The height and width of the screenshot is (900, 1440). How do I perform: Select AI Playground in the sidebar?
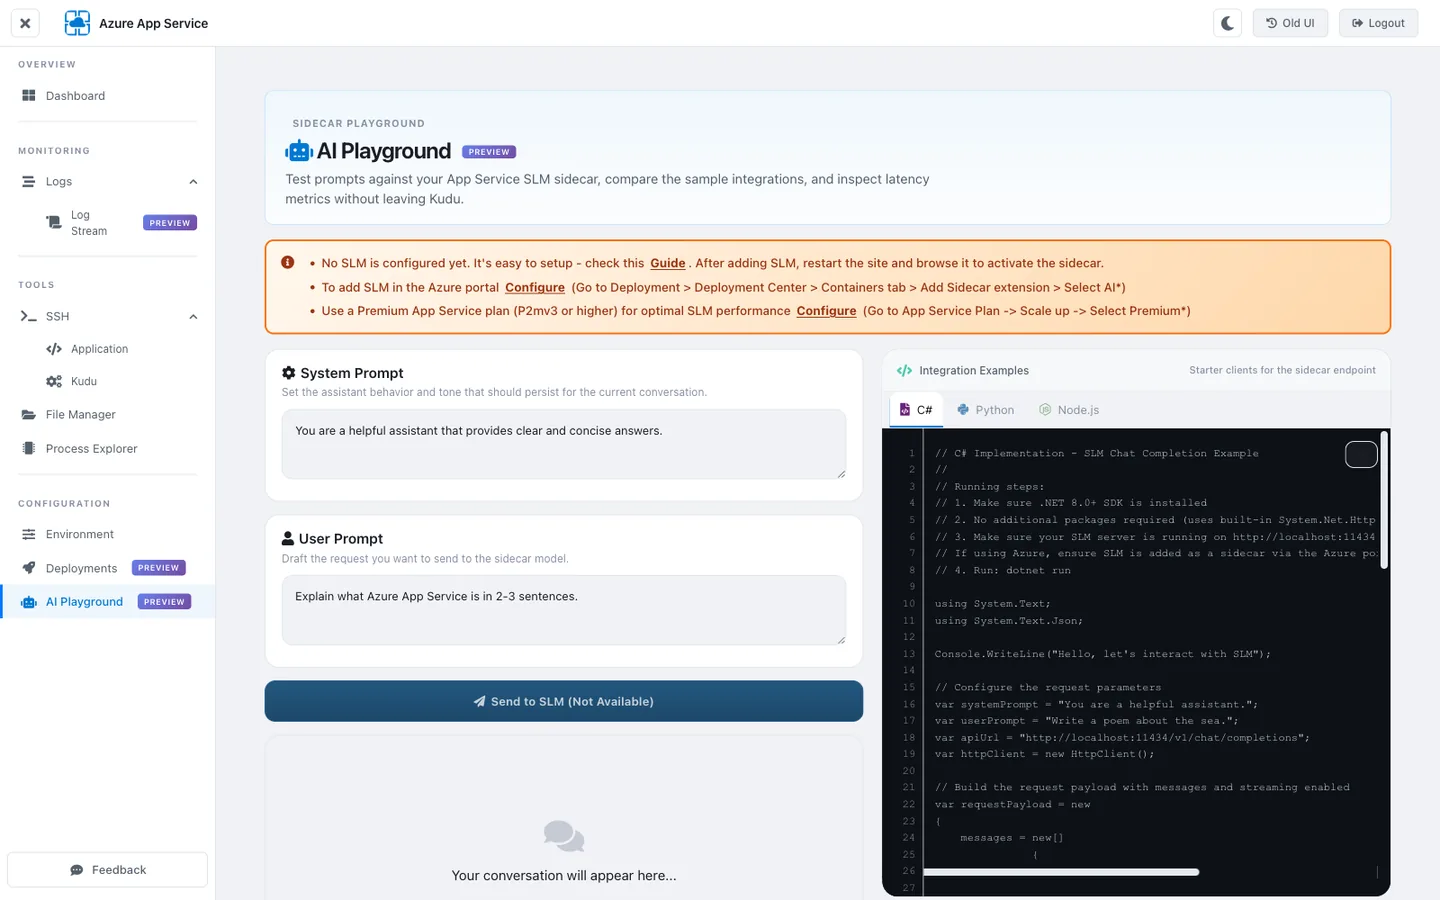[107, 602]
